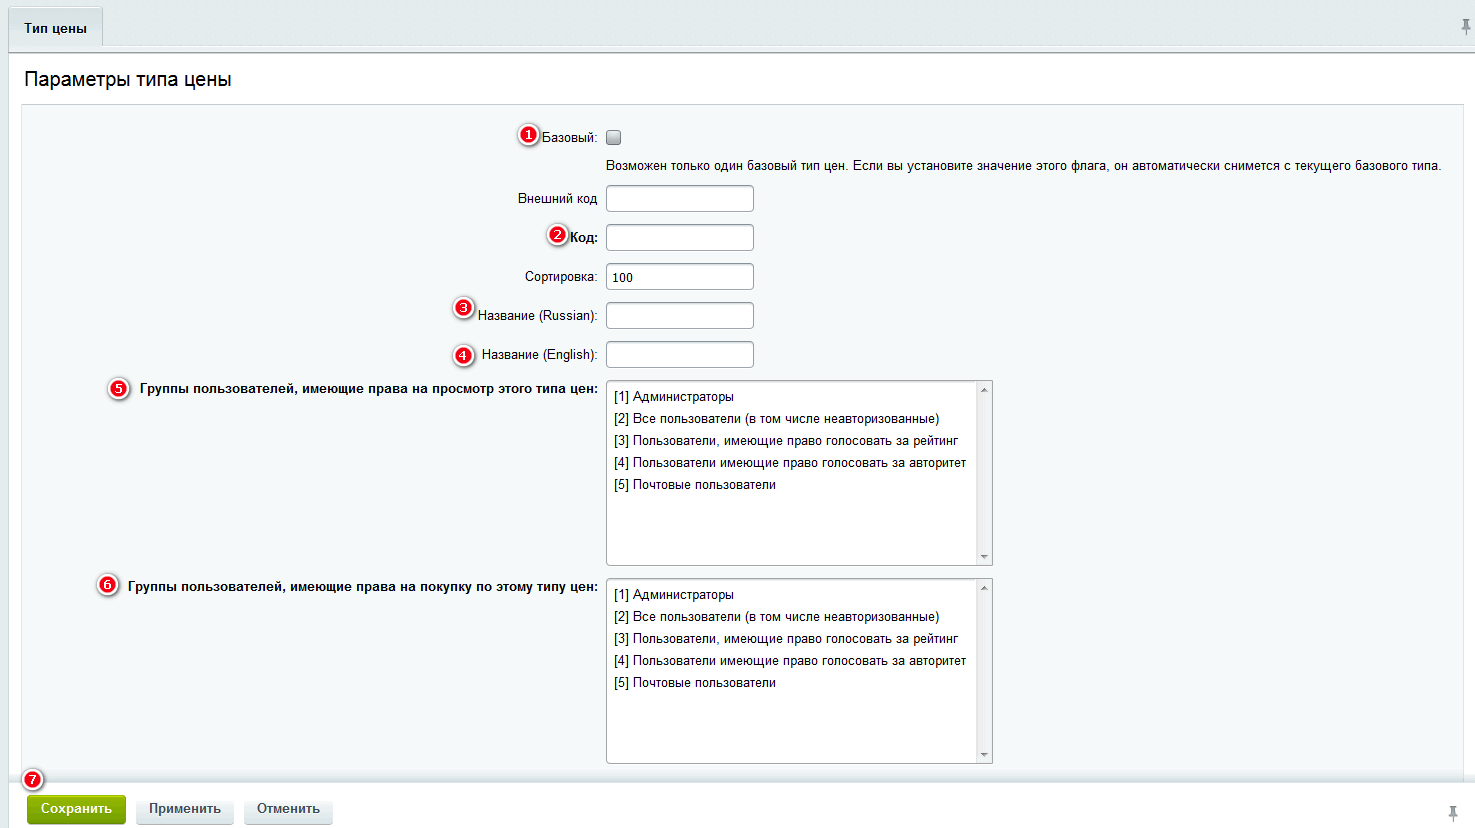This screenshot has width=1475, height=828.
Task: Focus the Название (English) input field
Action: click(680, 355)
